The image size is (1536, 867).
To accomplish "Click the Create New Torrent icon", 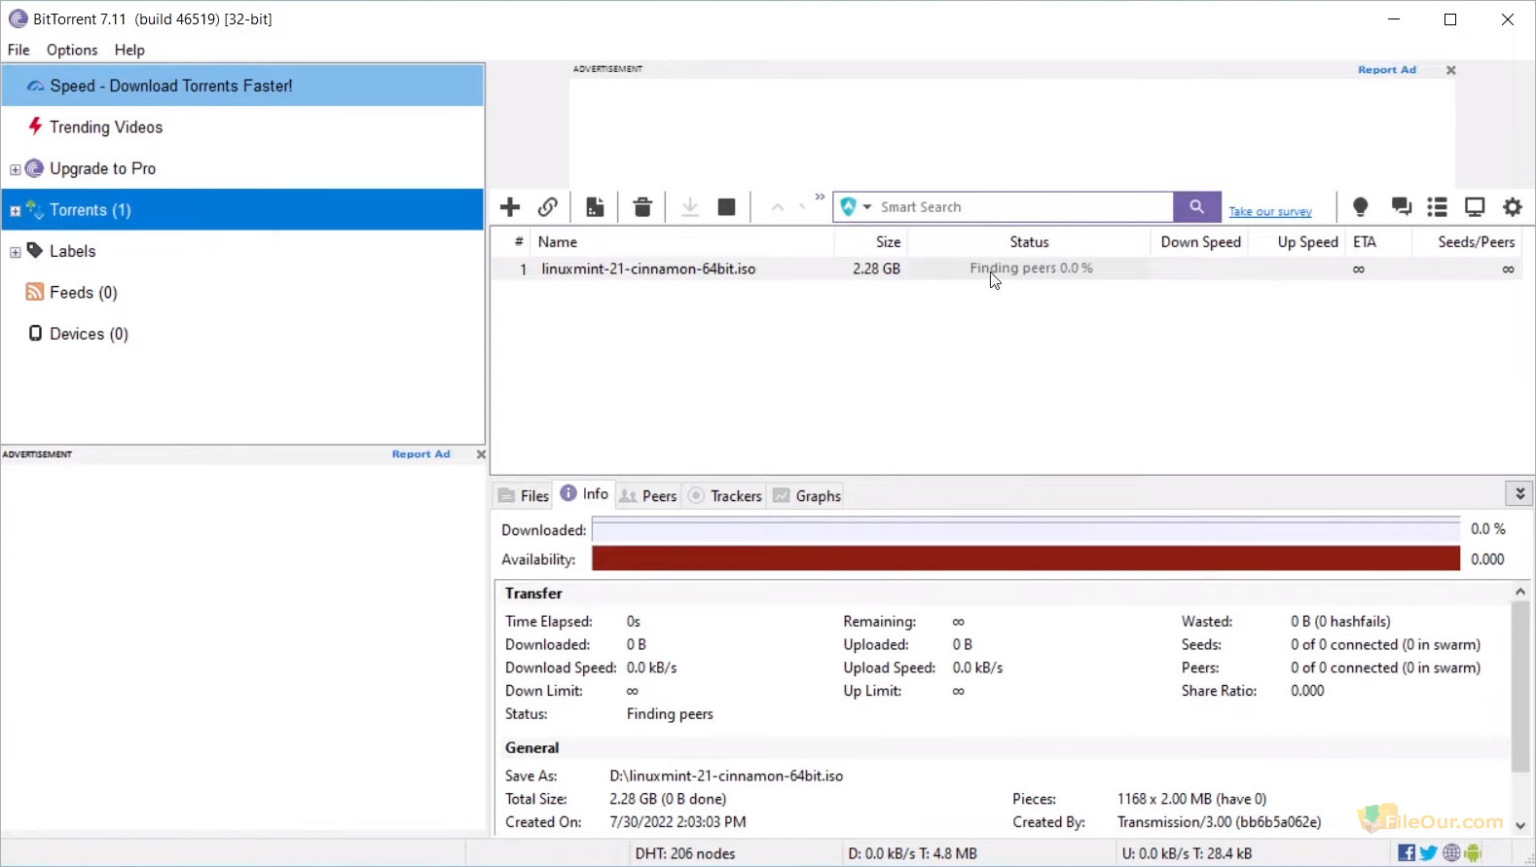I will (x=595, y=207).
